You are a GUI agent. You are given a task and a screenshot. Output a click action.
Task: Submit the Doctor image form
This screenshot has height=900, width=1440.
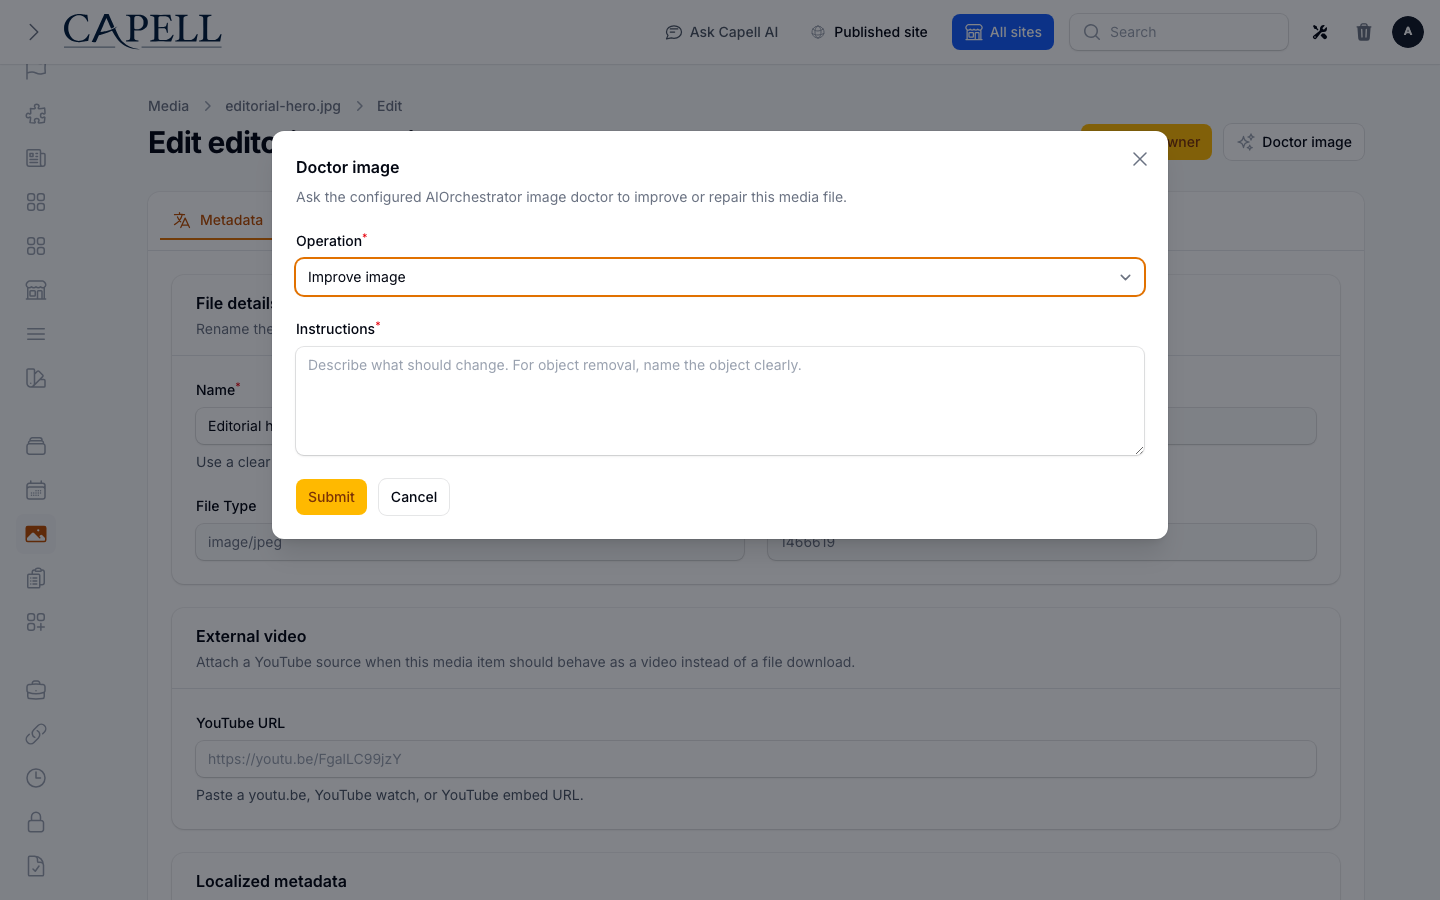[x=331, y=497]
